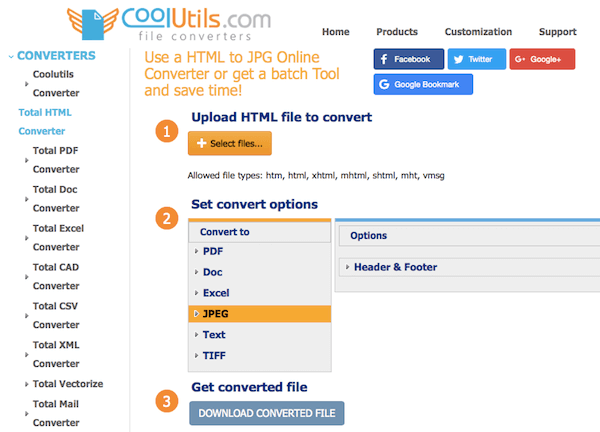
Task: Click the plus icon on Select files
Action: tap(201, 143)
